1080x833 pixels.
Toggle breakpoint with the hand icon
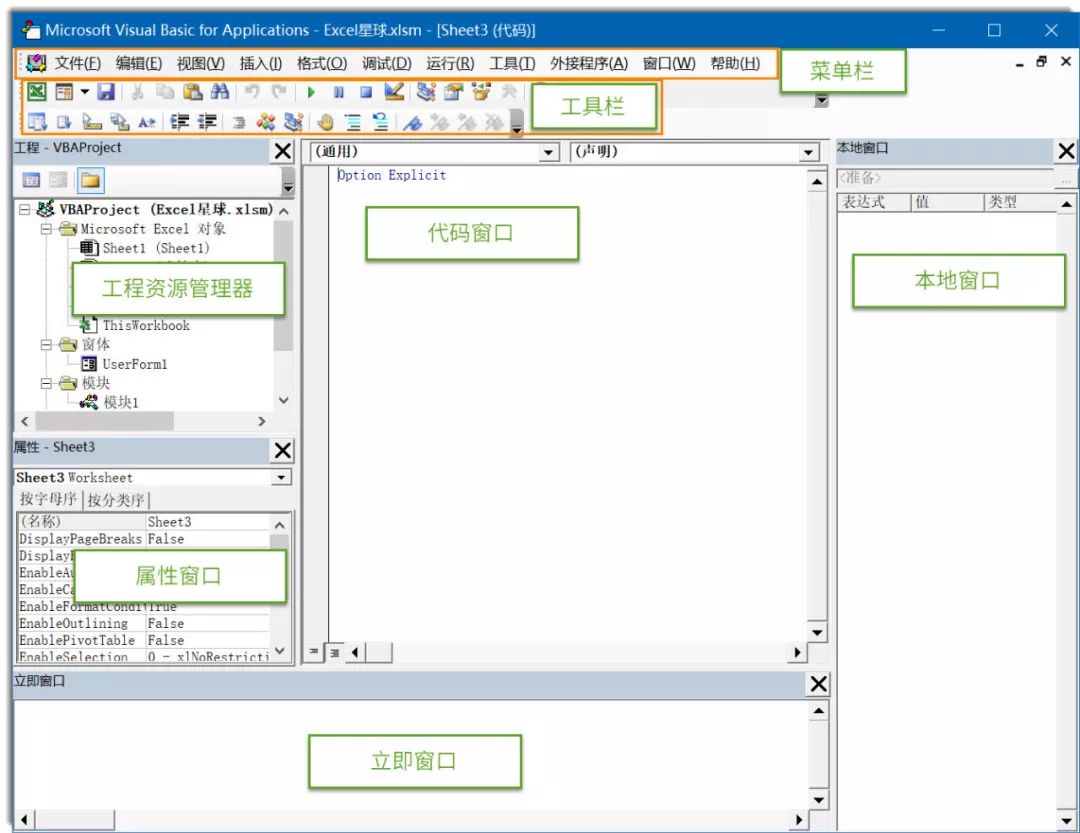[326, 122]
